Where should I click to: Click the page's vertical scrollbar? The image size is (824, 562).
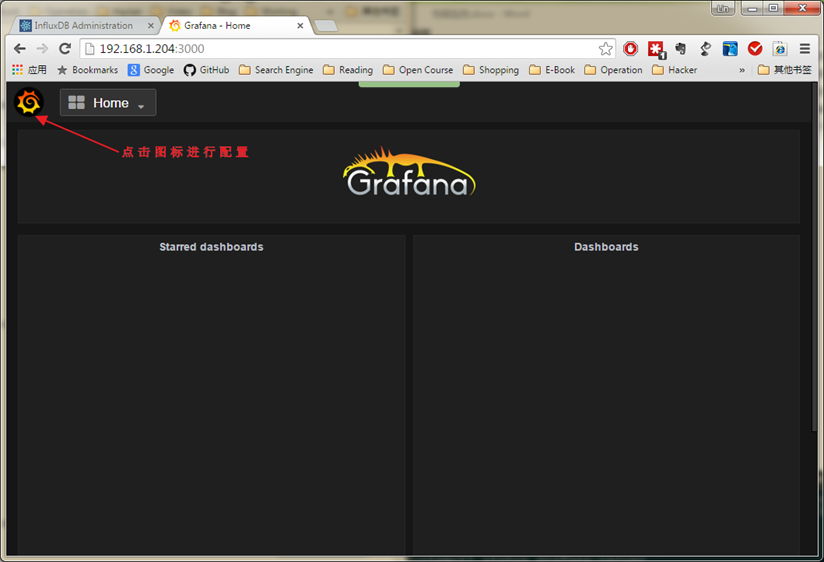815,300
